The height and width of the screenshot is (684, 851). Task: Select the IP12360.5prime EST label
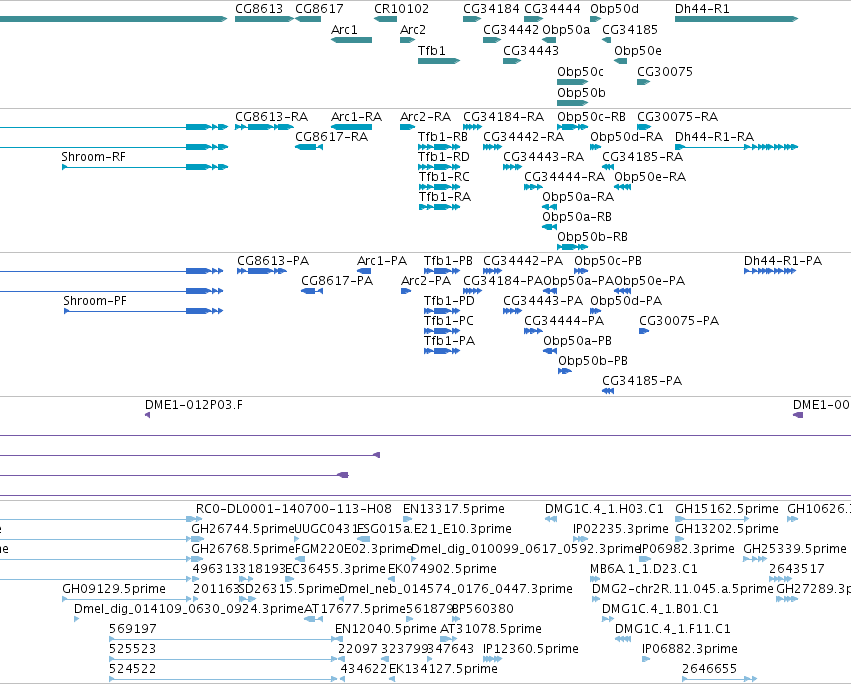[531, 649]
